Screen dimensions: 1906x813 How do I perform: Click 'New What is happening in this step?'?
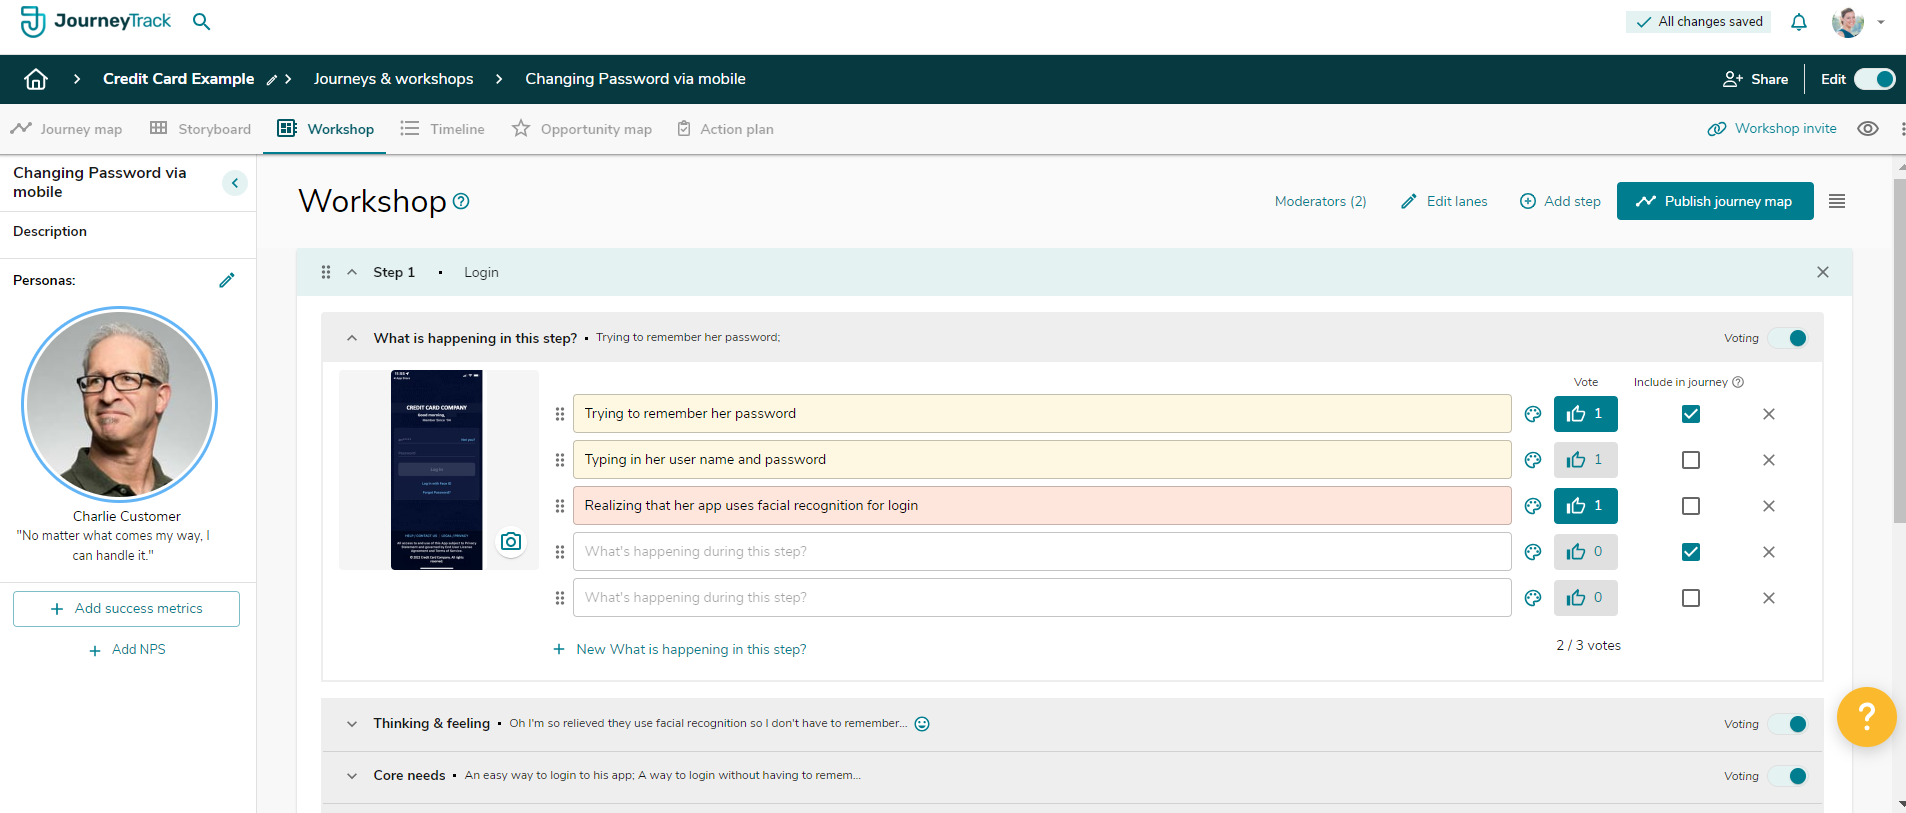tap(680, 650)
